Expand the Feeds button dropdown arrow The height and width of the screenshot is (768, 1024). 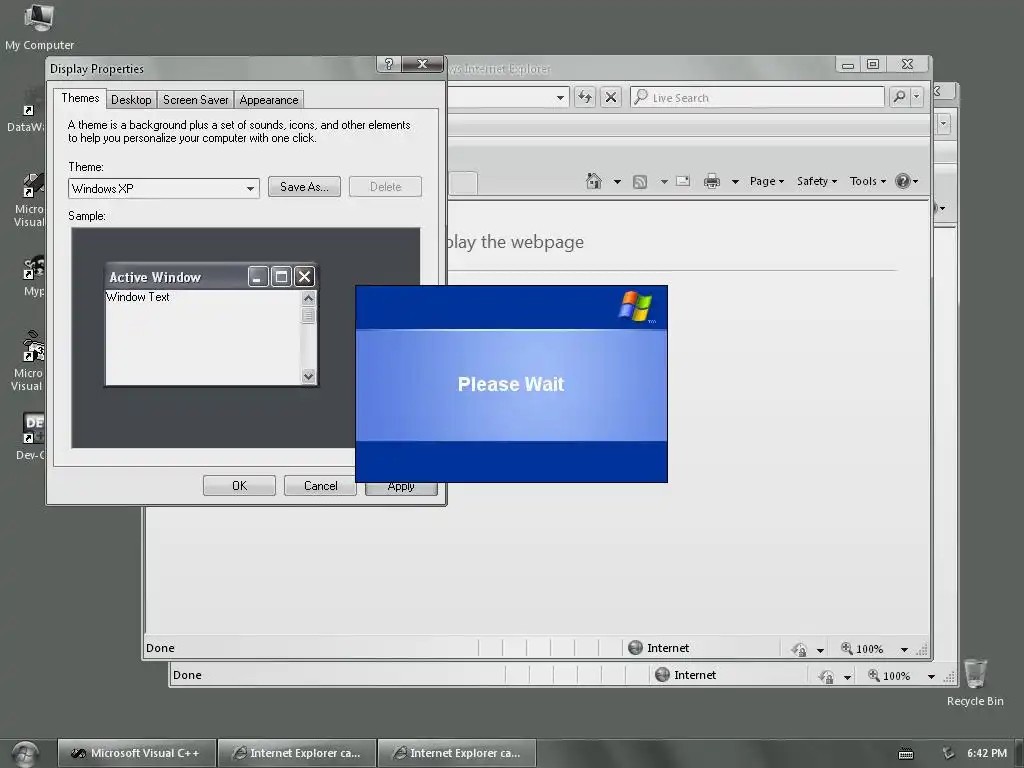pyautogui.click(x=664, y=182)
